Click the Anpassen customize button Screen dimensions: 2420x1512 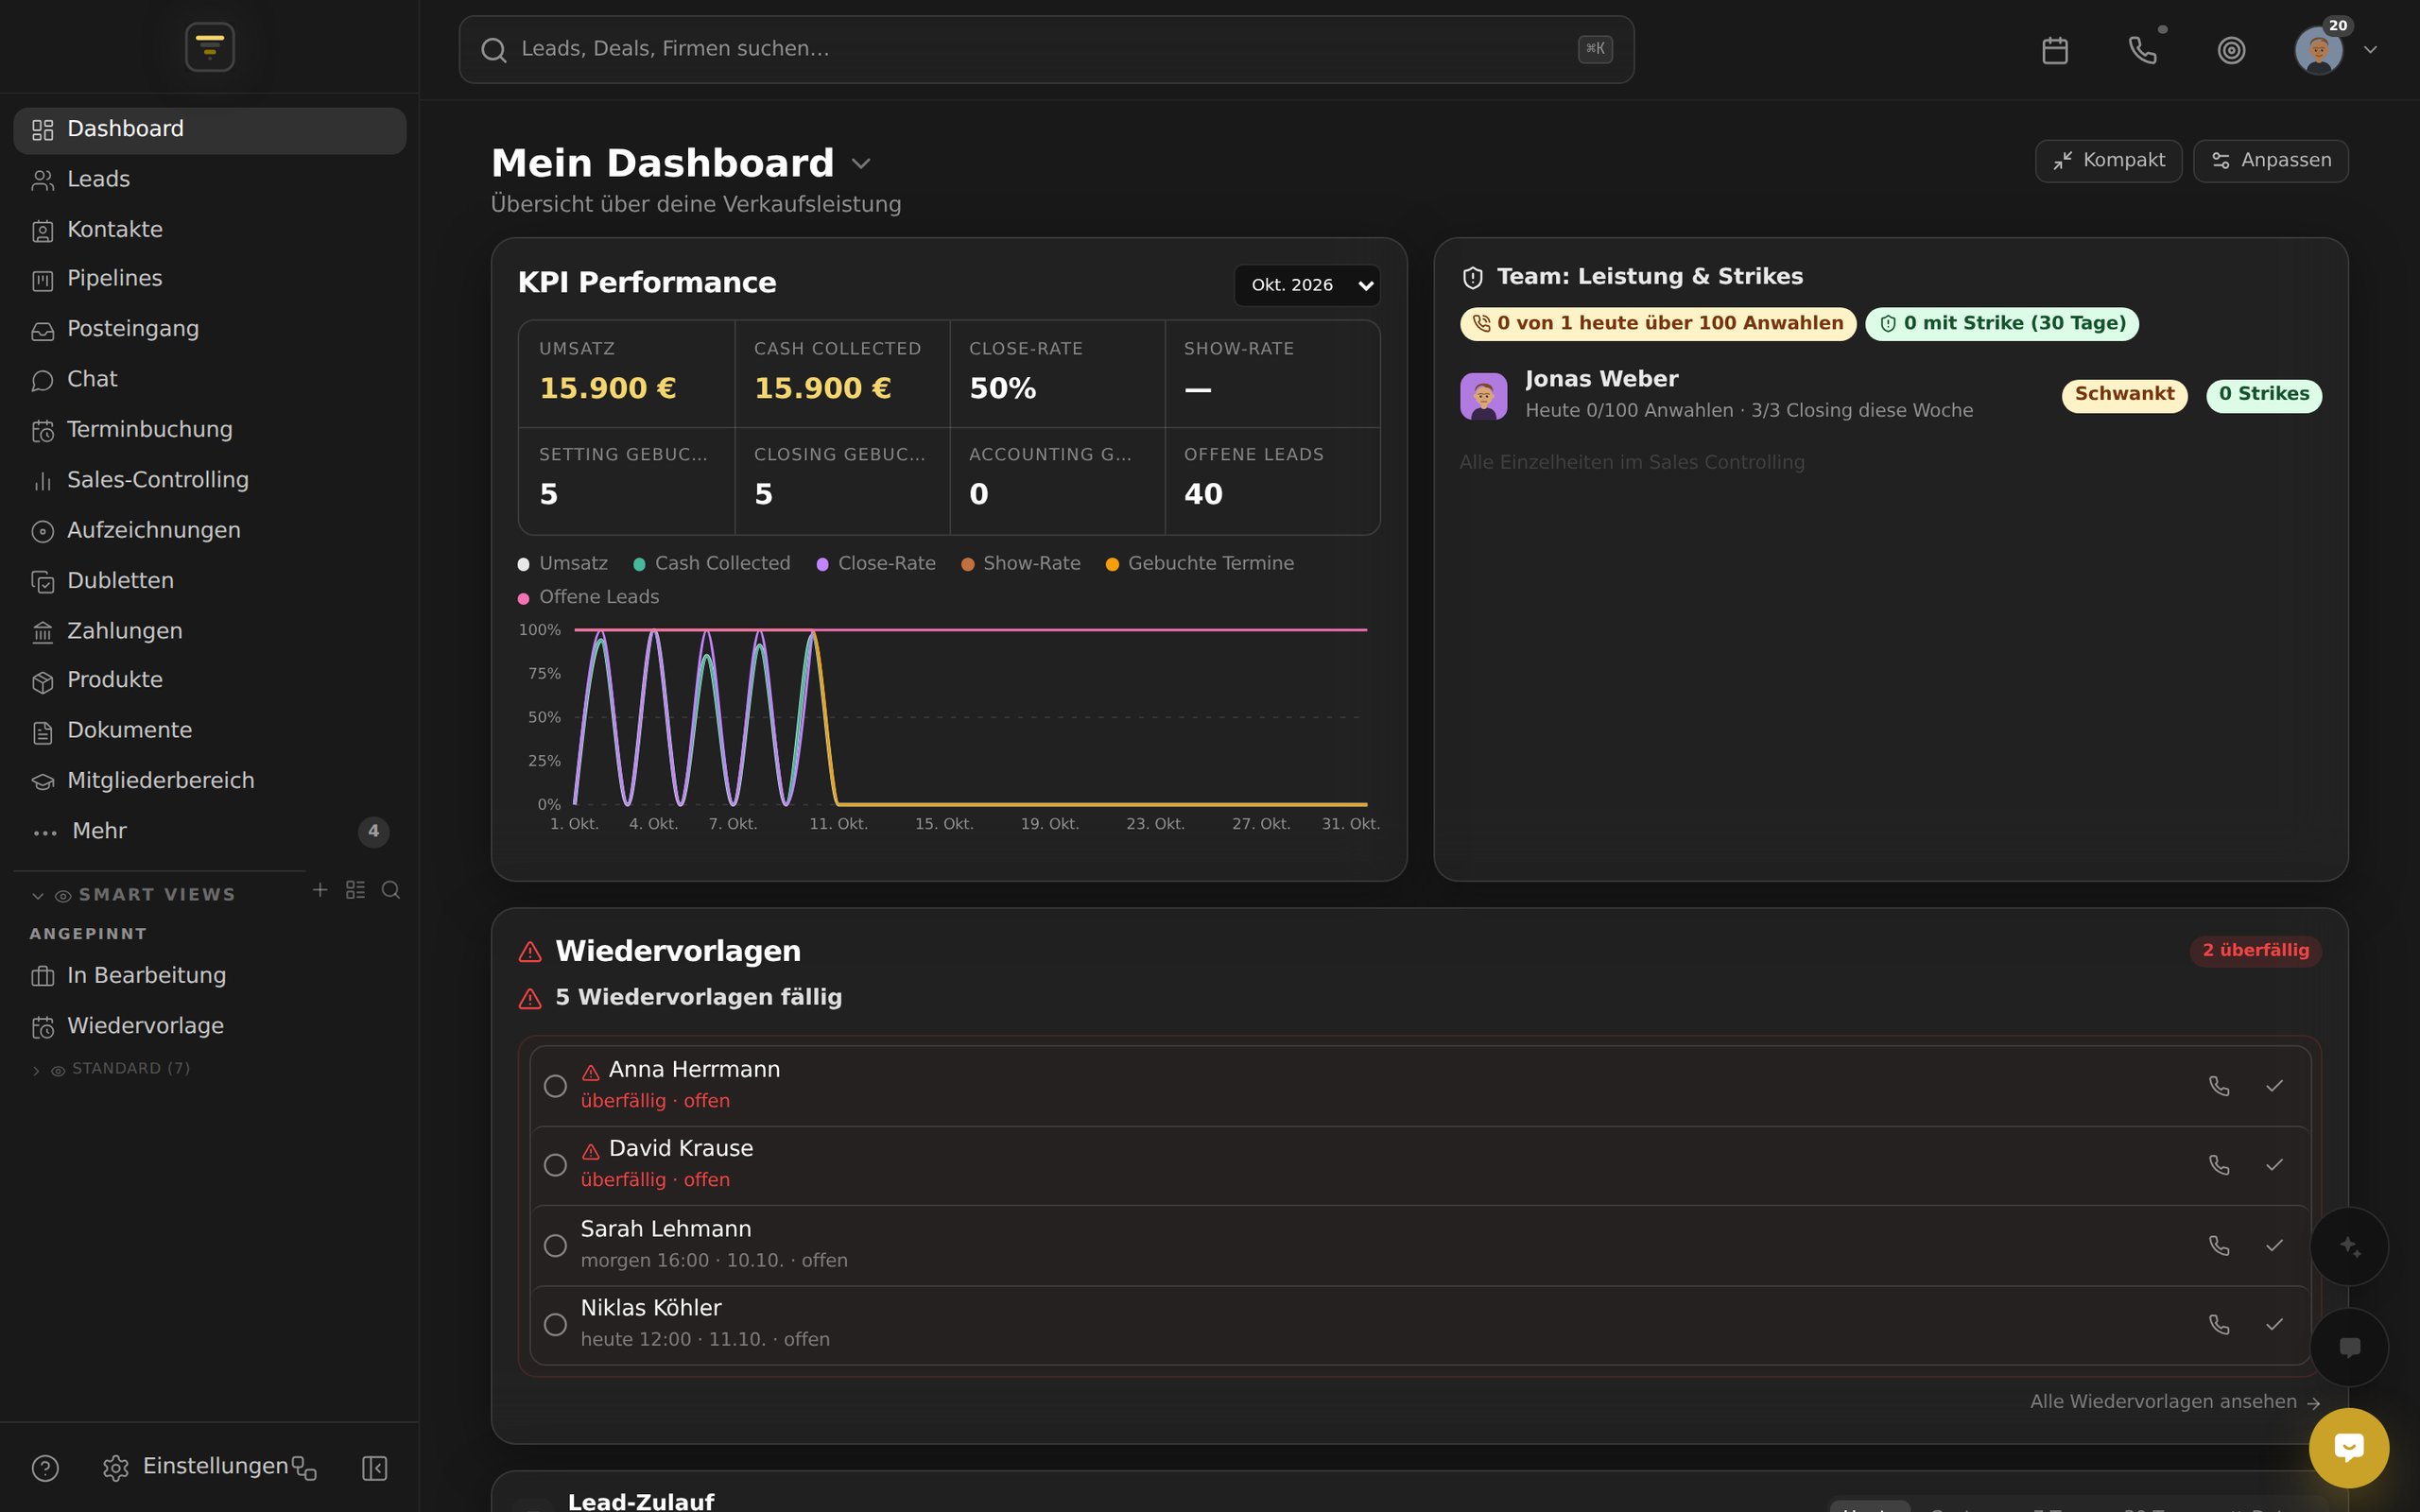(2270, 161)
